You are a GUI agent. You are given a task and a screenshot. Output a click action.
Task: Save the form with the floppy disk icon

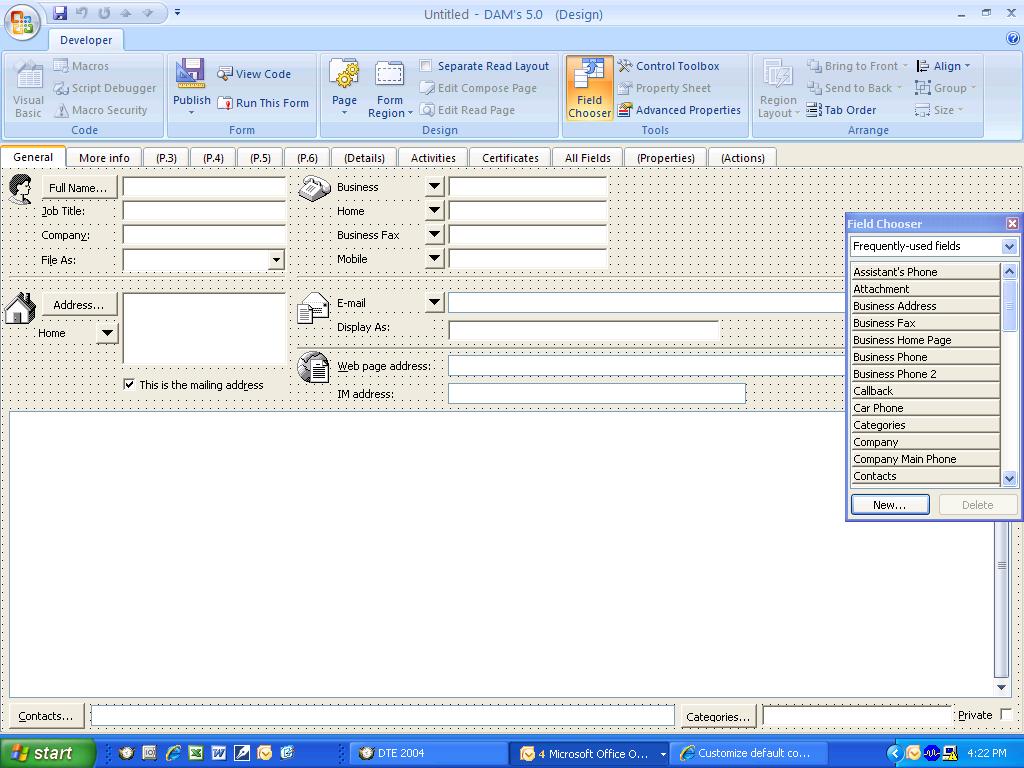(x=60, y=13)
